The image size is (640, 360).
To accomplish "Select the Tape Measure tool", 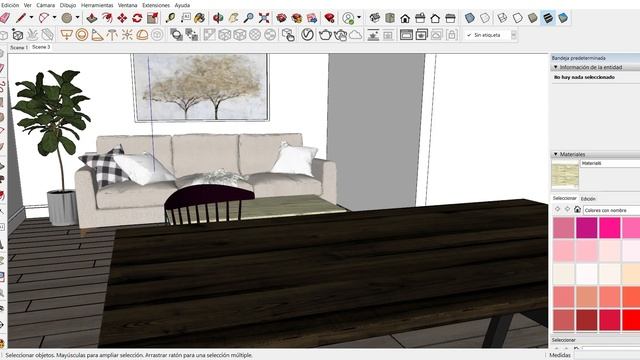I will (x=170, y=18).
